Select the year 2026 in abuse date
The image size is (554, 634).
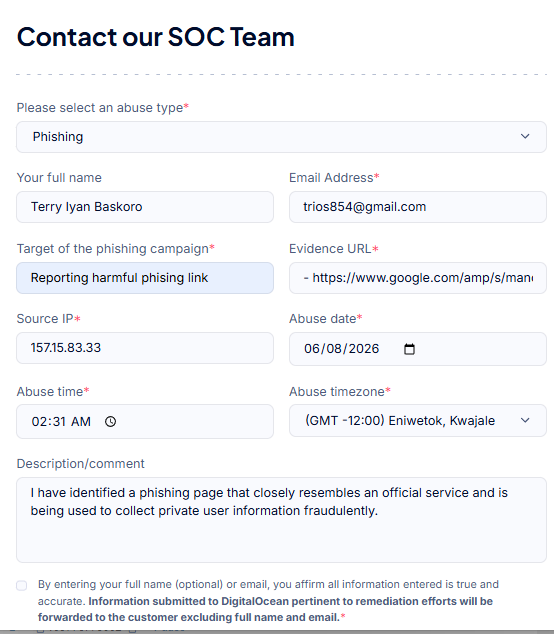364,349
